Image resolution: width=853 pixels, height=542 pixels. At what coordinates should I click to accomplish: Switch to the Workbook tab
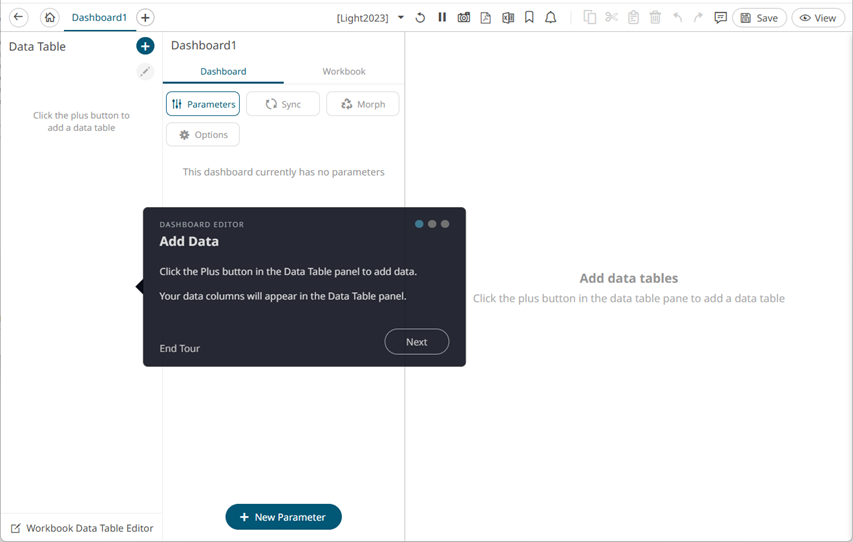coord(344,71)
